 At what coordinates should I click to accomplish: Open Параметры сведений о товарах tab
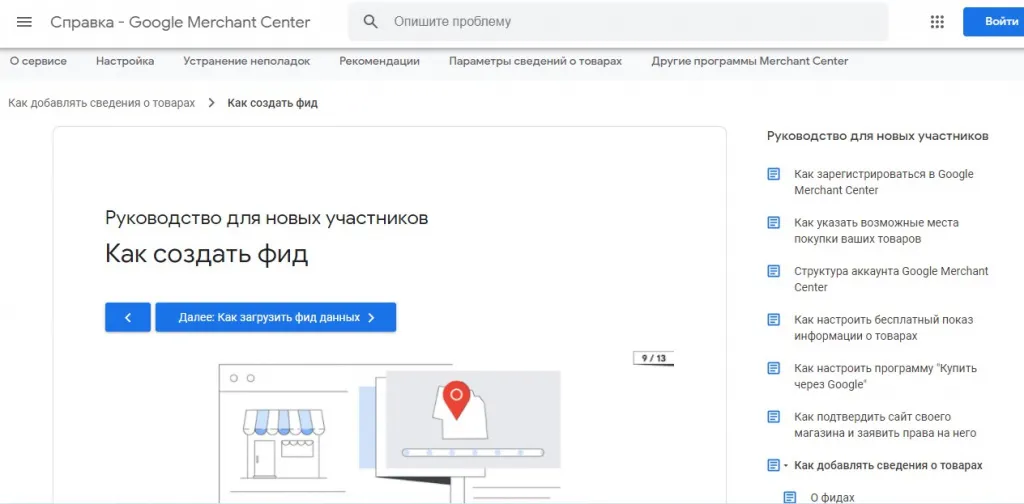[x=536, y=61]
